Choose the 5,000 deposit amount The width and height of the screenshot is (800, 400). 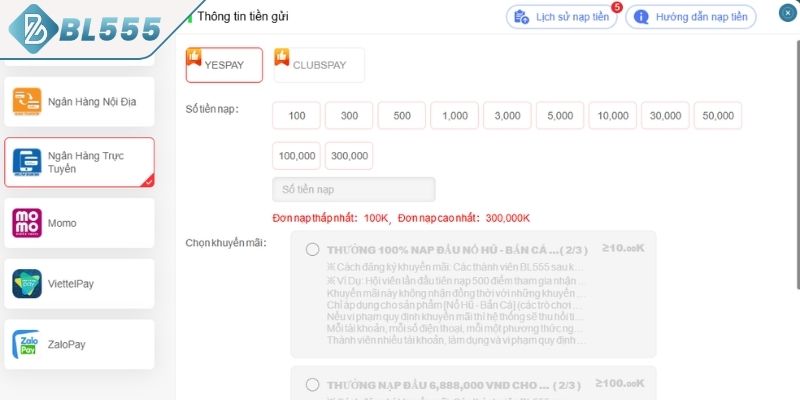(560, 115)
